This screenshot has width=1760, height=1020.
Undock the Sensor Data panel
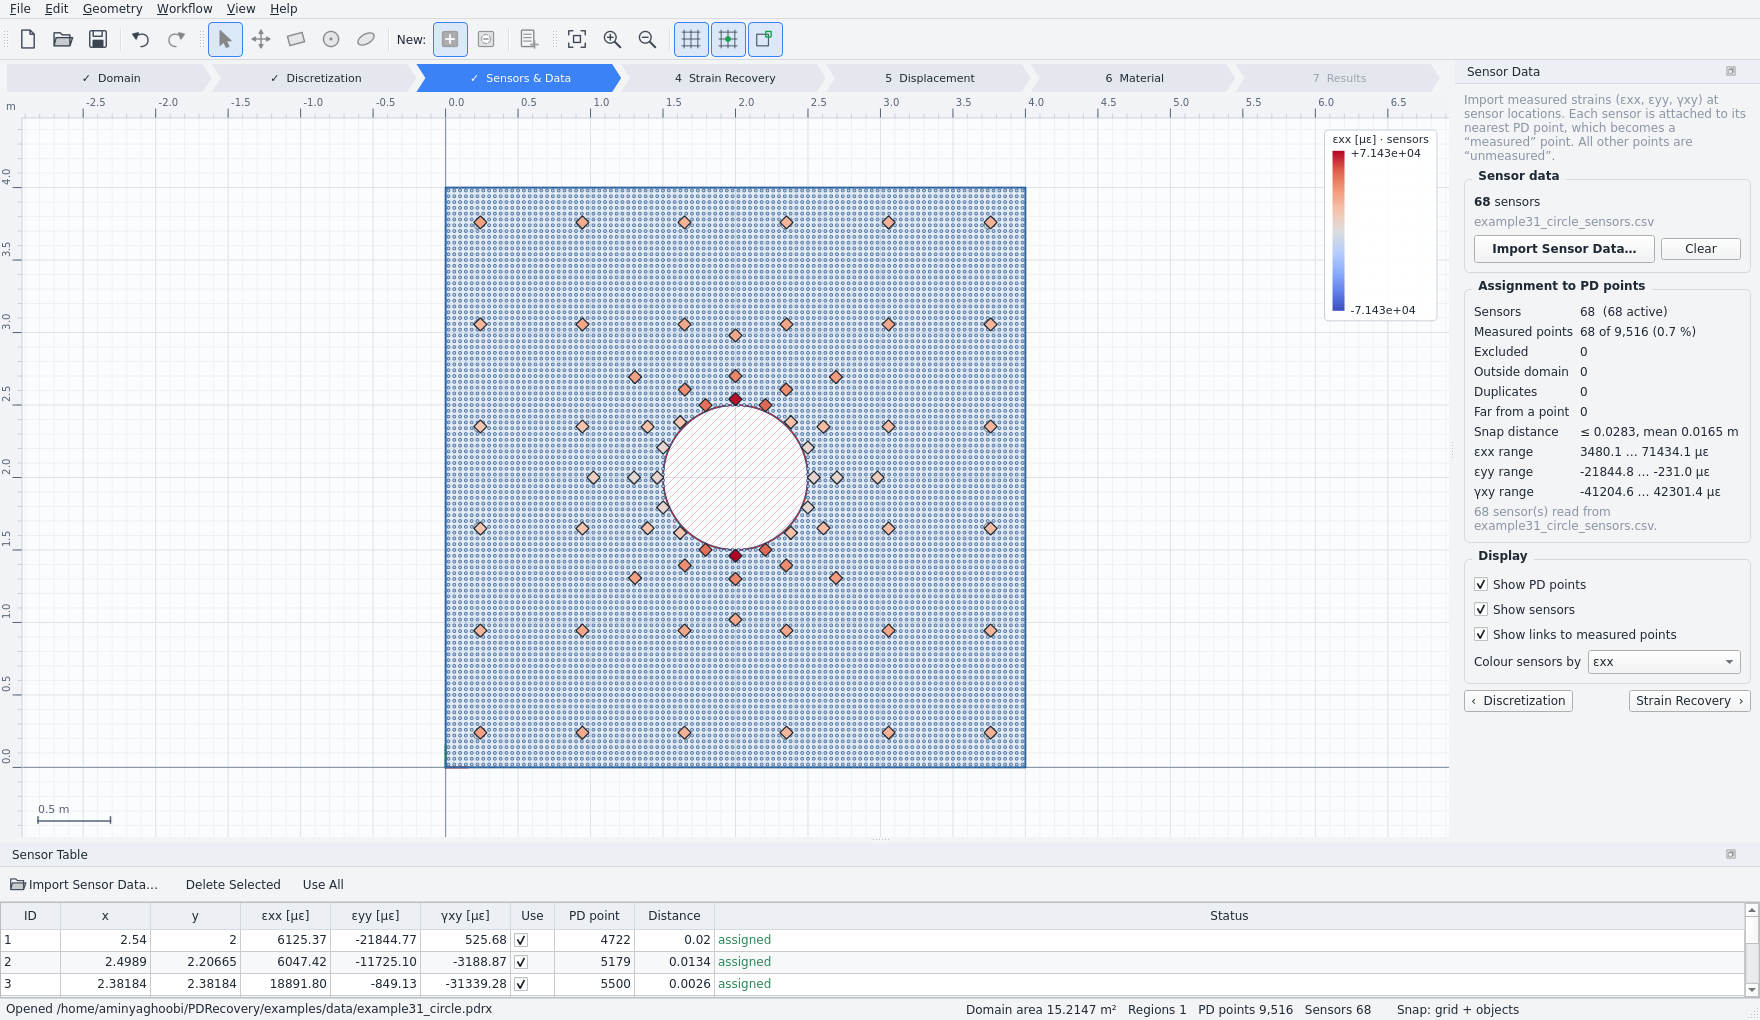1731,71
